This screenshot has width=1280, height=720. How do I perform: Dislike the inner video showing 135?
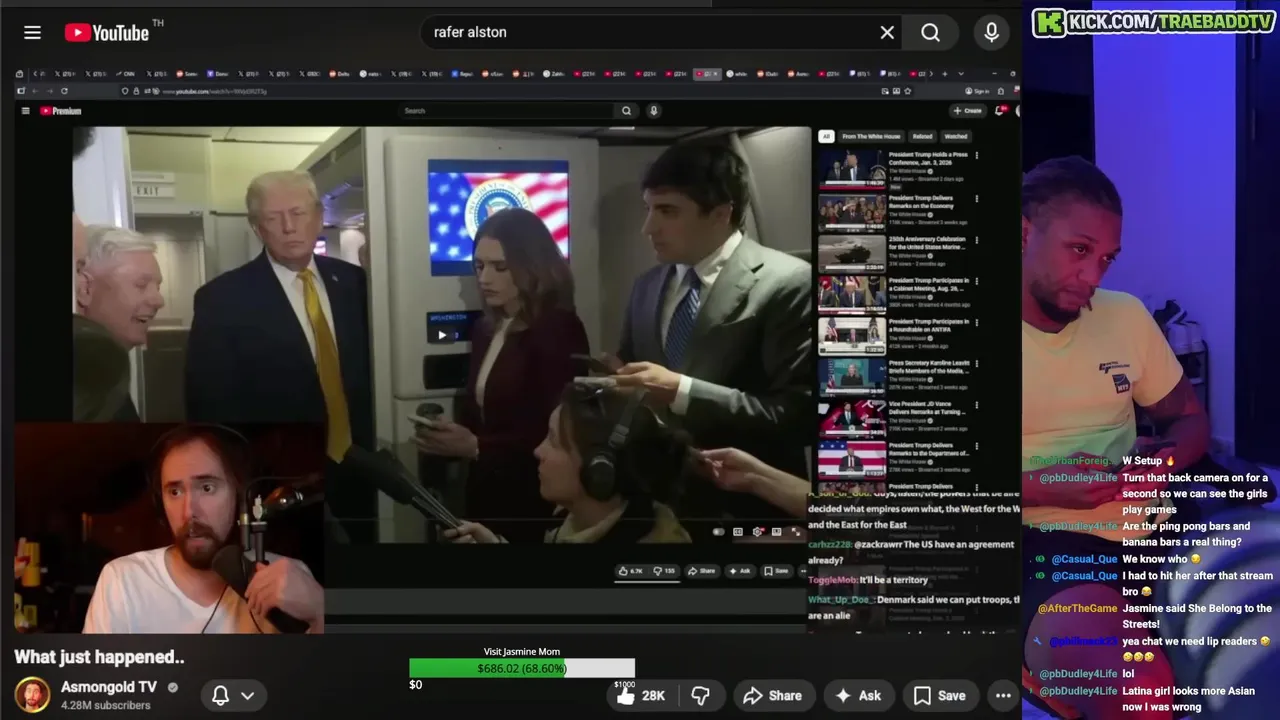[664, 571]
